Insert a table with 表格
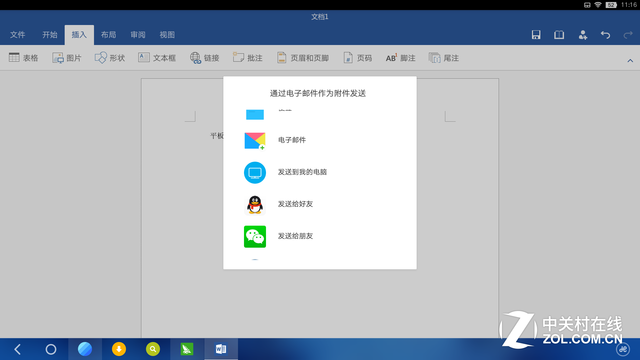 coord(23,58)
